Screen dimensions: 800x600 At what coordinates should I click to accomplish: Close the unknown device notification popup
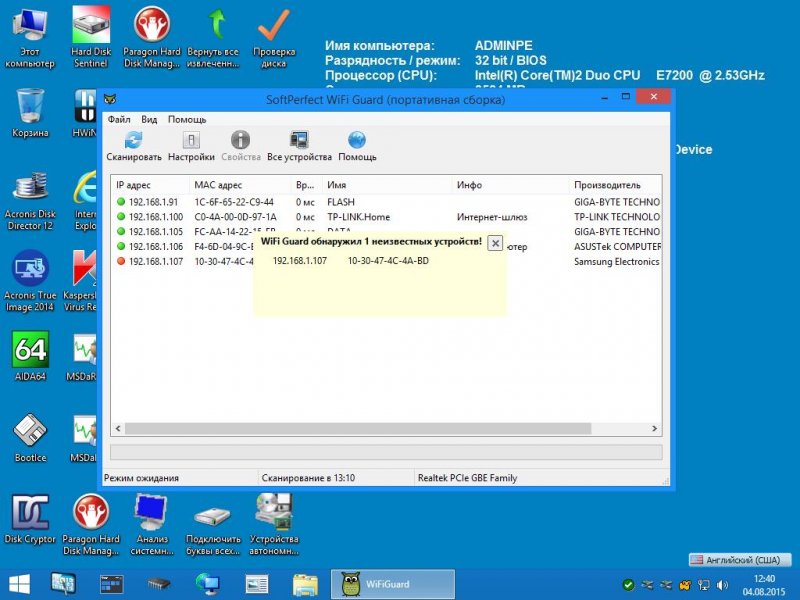[495, 243]
